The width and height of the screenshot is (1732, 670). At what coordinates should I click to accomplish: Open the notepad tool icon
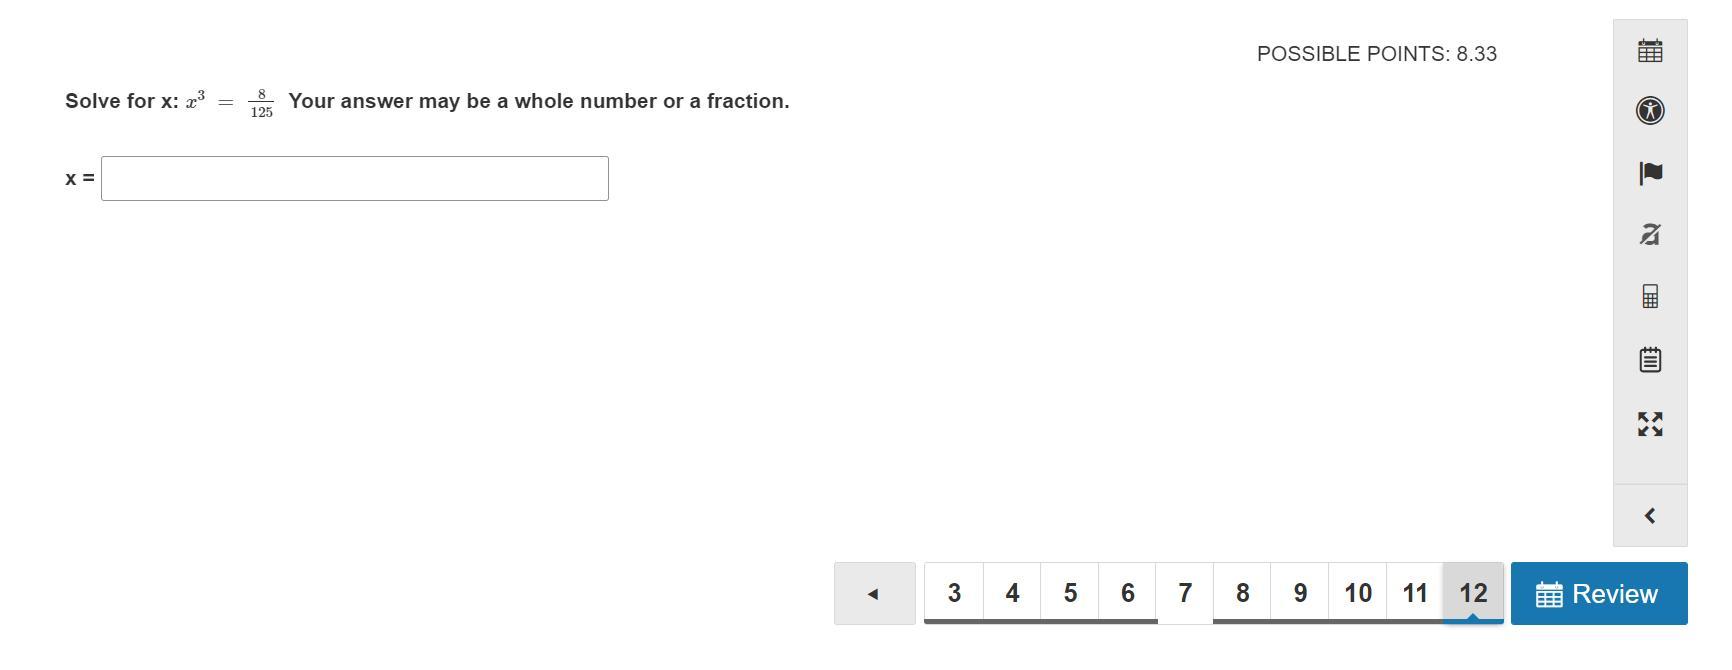point(1650,359)
